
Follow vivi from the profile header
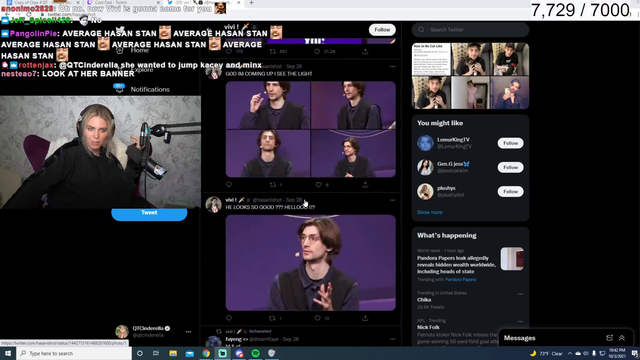pyautogui.click(x=382, y=30)
